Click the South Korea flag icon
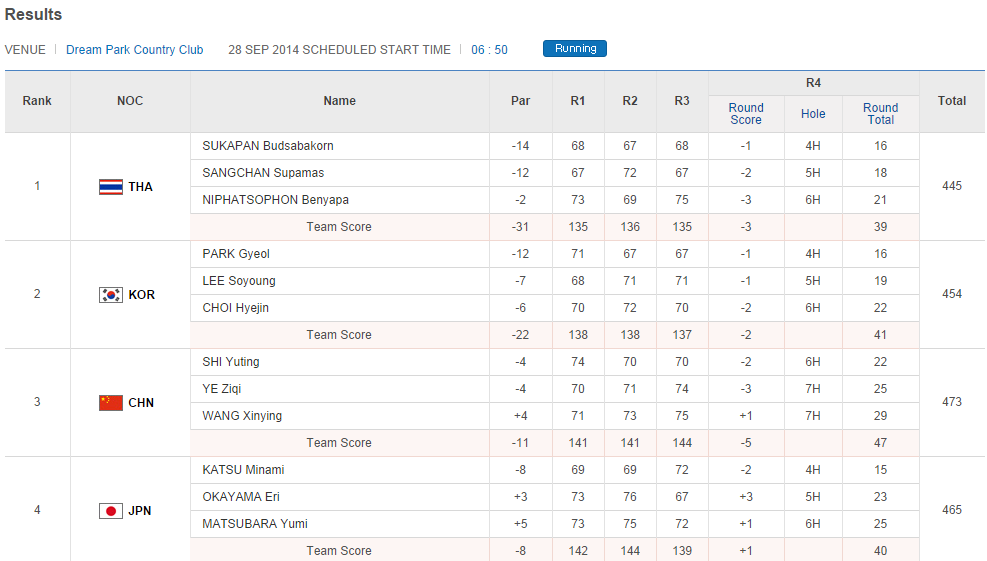987x561 pixels. coord(111,295)
